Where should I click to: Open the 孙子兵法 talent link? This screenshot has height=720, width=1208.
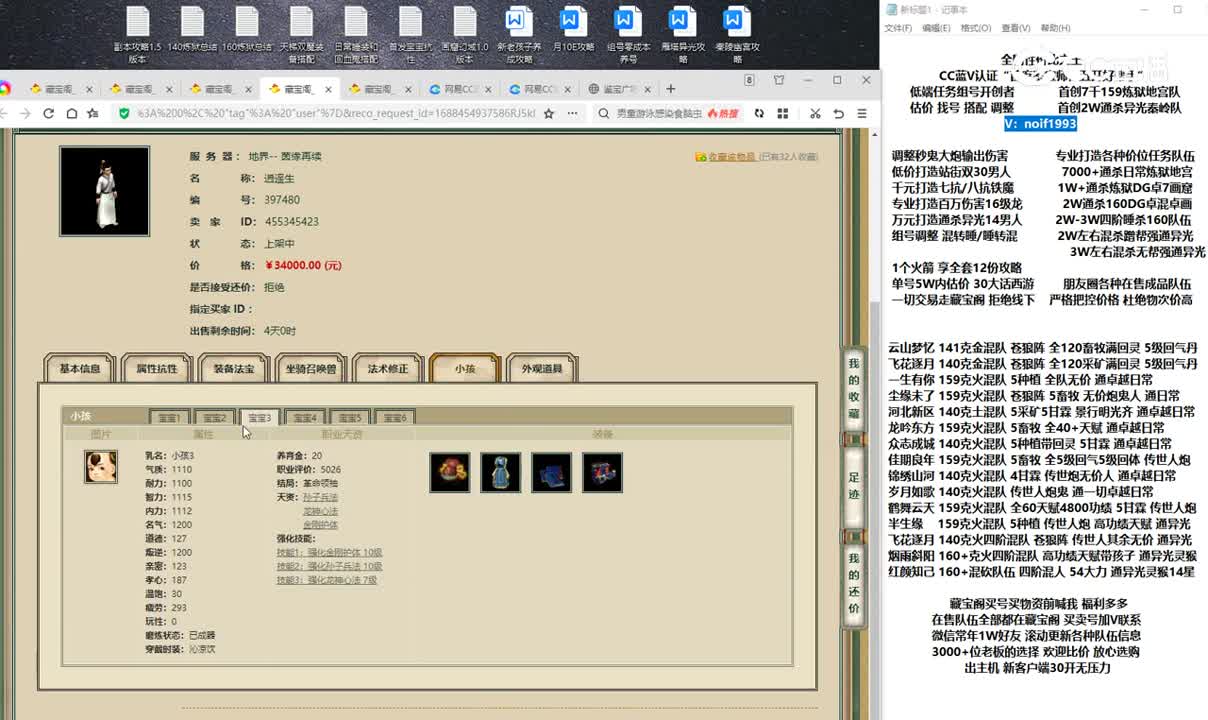pos(320,497)
